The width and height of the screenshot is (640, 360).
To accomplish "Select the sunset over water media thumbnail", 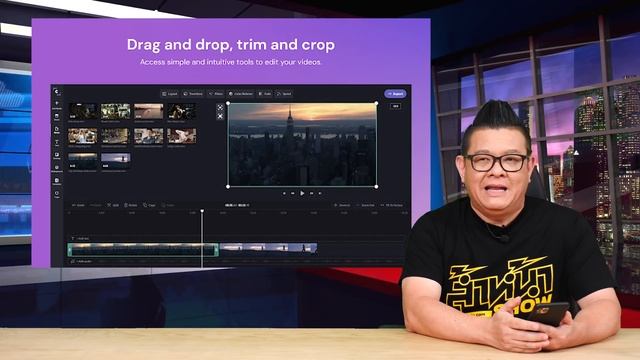I will click(x=149, y=111).
